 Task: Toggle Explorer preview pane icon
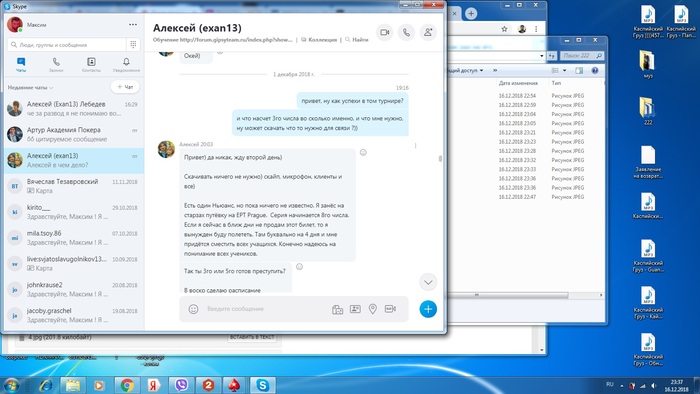click(579, 71)
